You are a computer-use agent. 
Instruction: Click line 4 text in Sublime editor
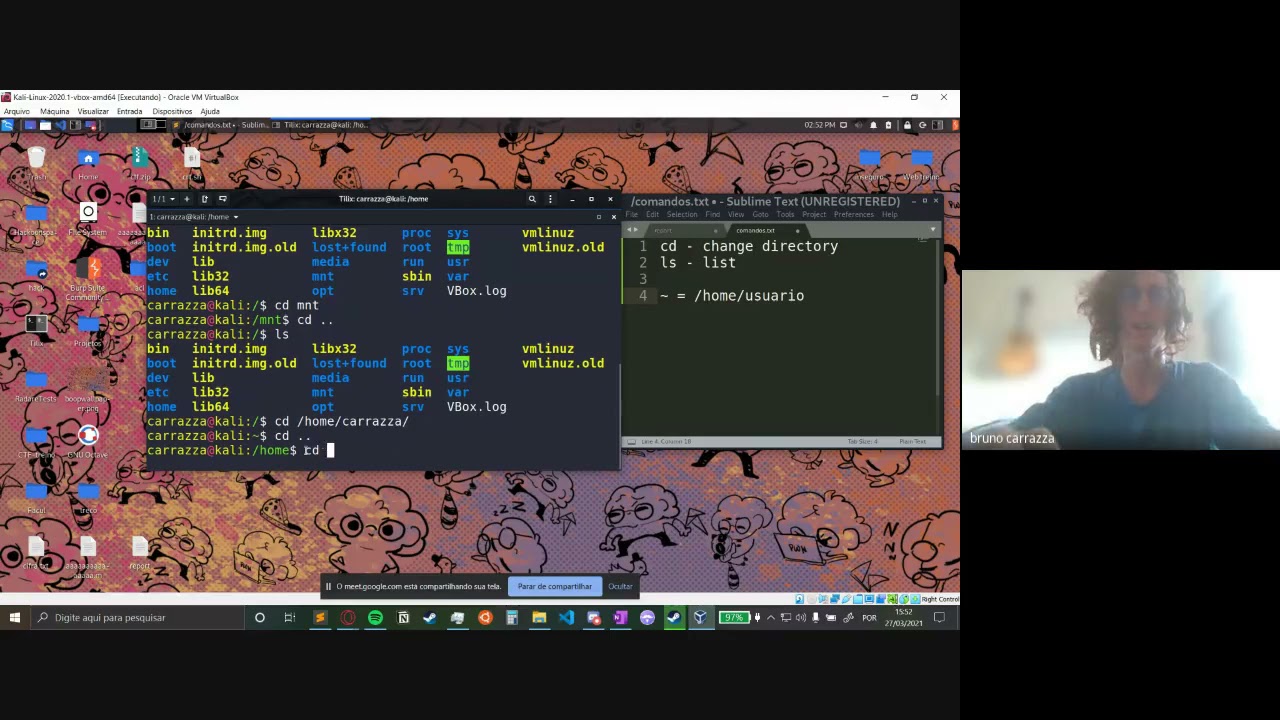731,296
